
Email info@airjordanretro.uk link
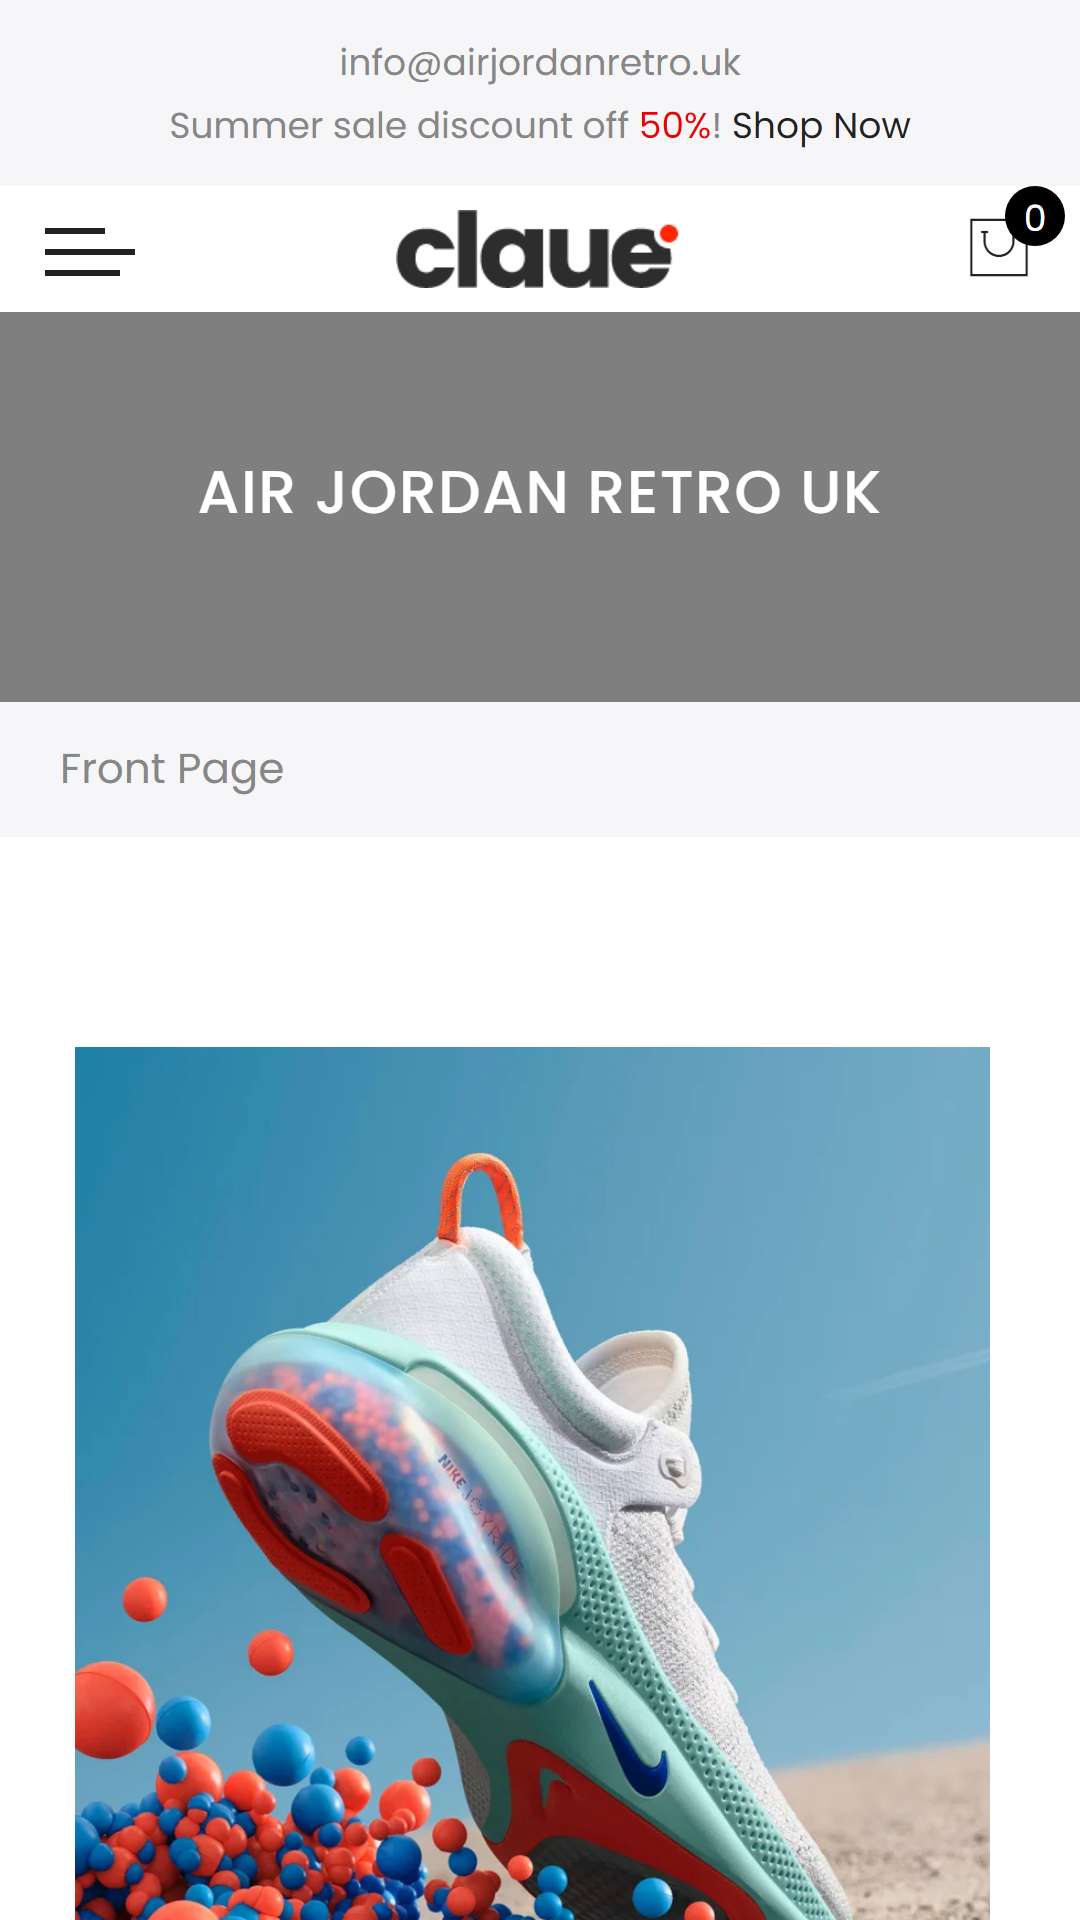click(x=540, y=63)
